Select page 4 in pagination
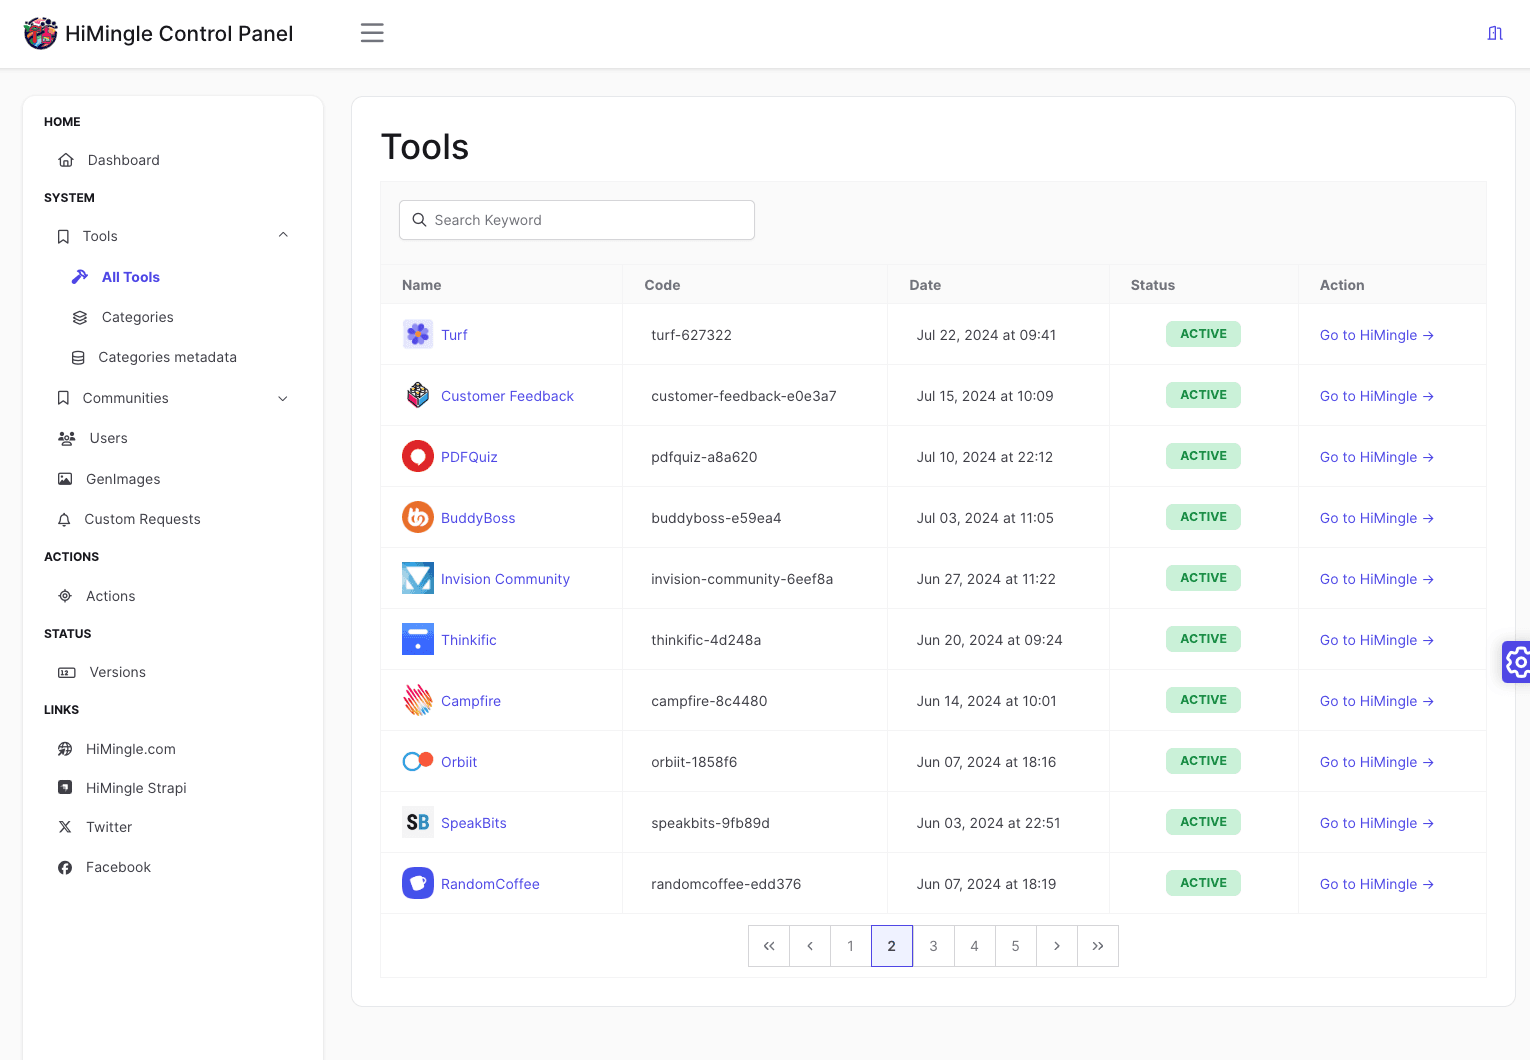This screenshot has height=1060, width=1530. click(975, 946)
